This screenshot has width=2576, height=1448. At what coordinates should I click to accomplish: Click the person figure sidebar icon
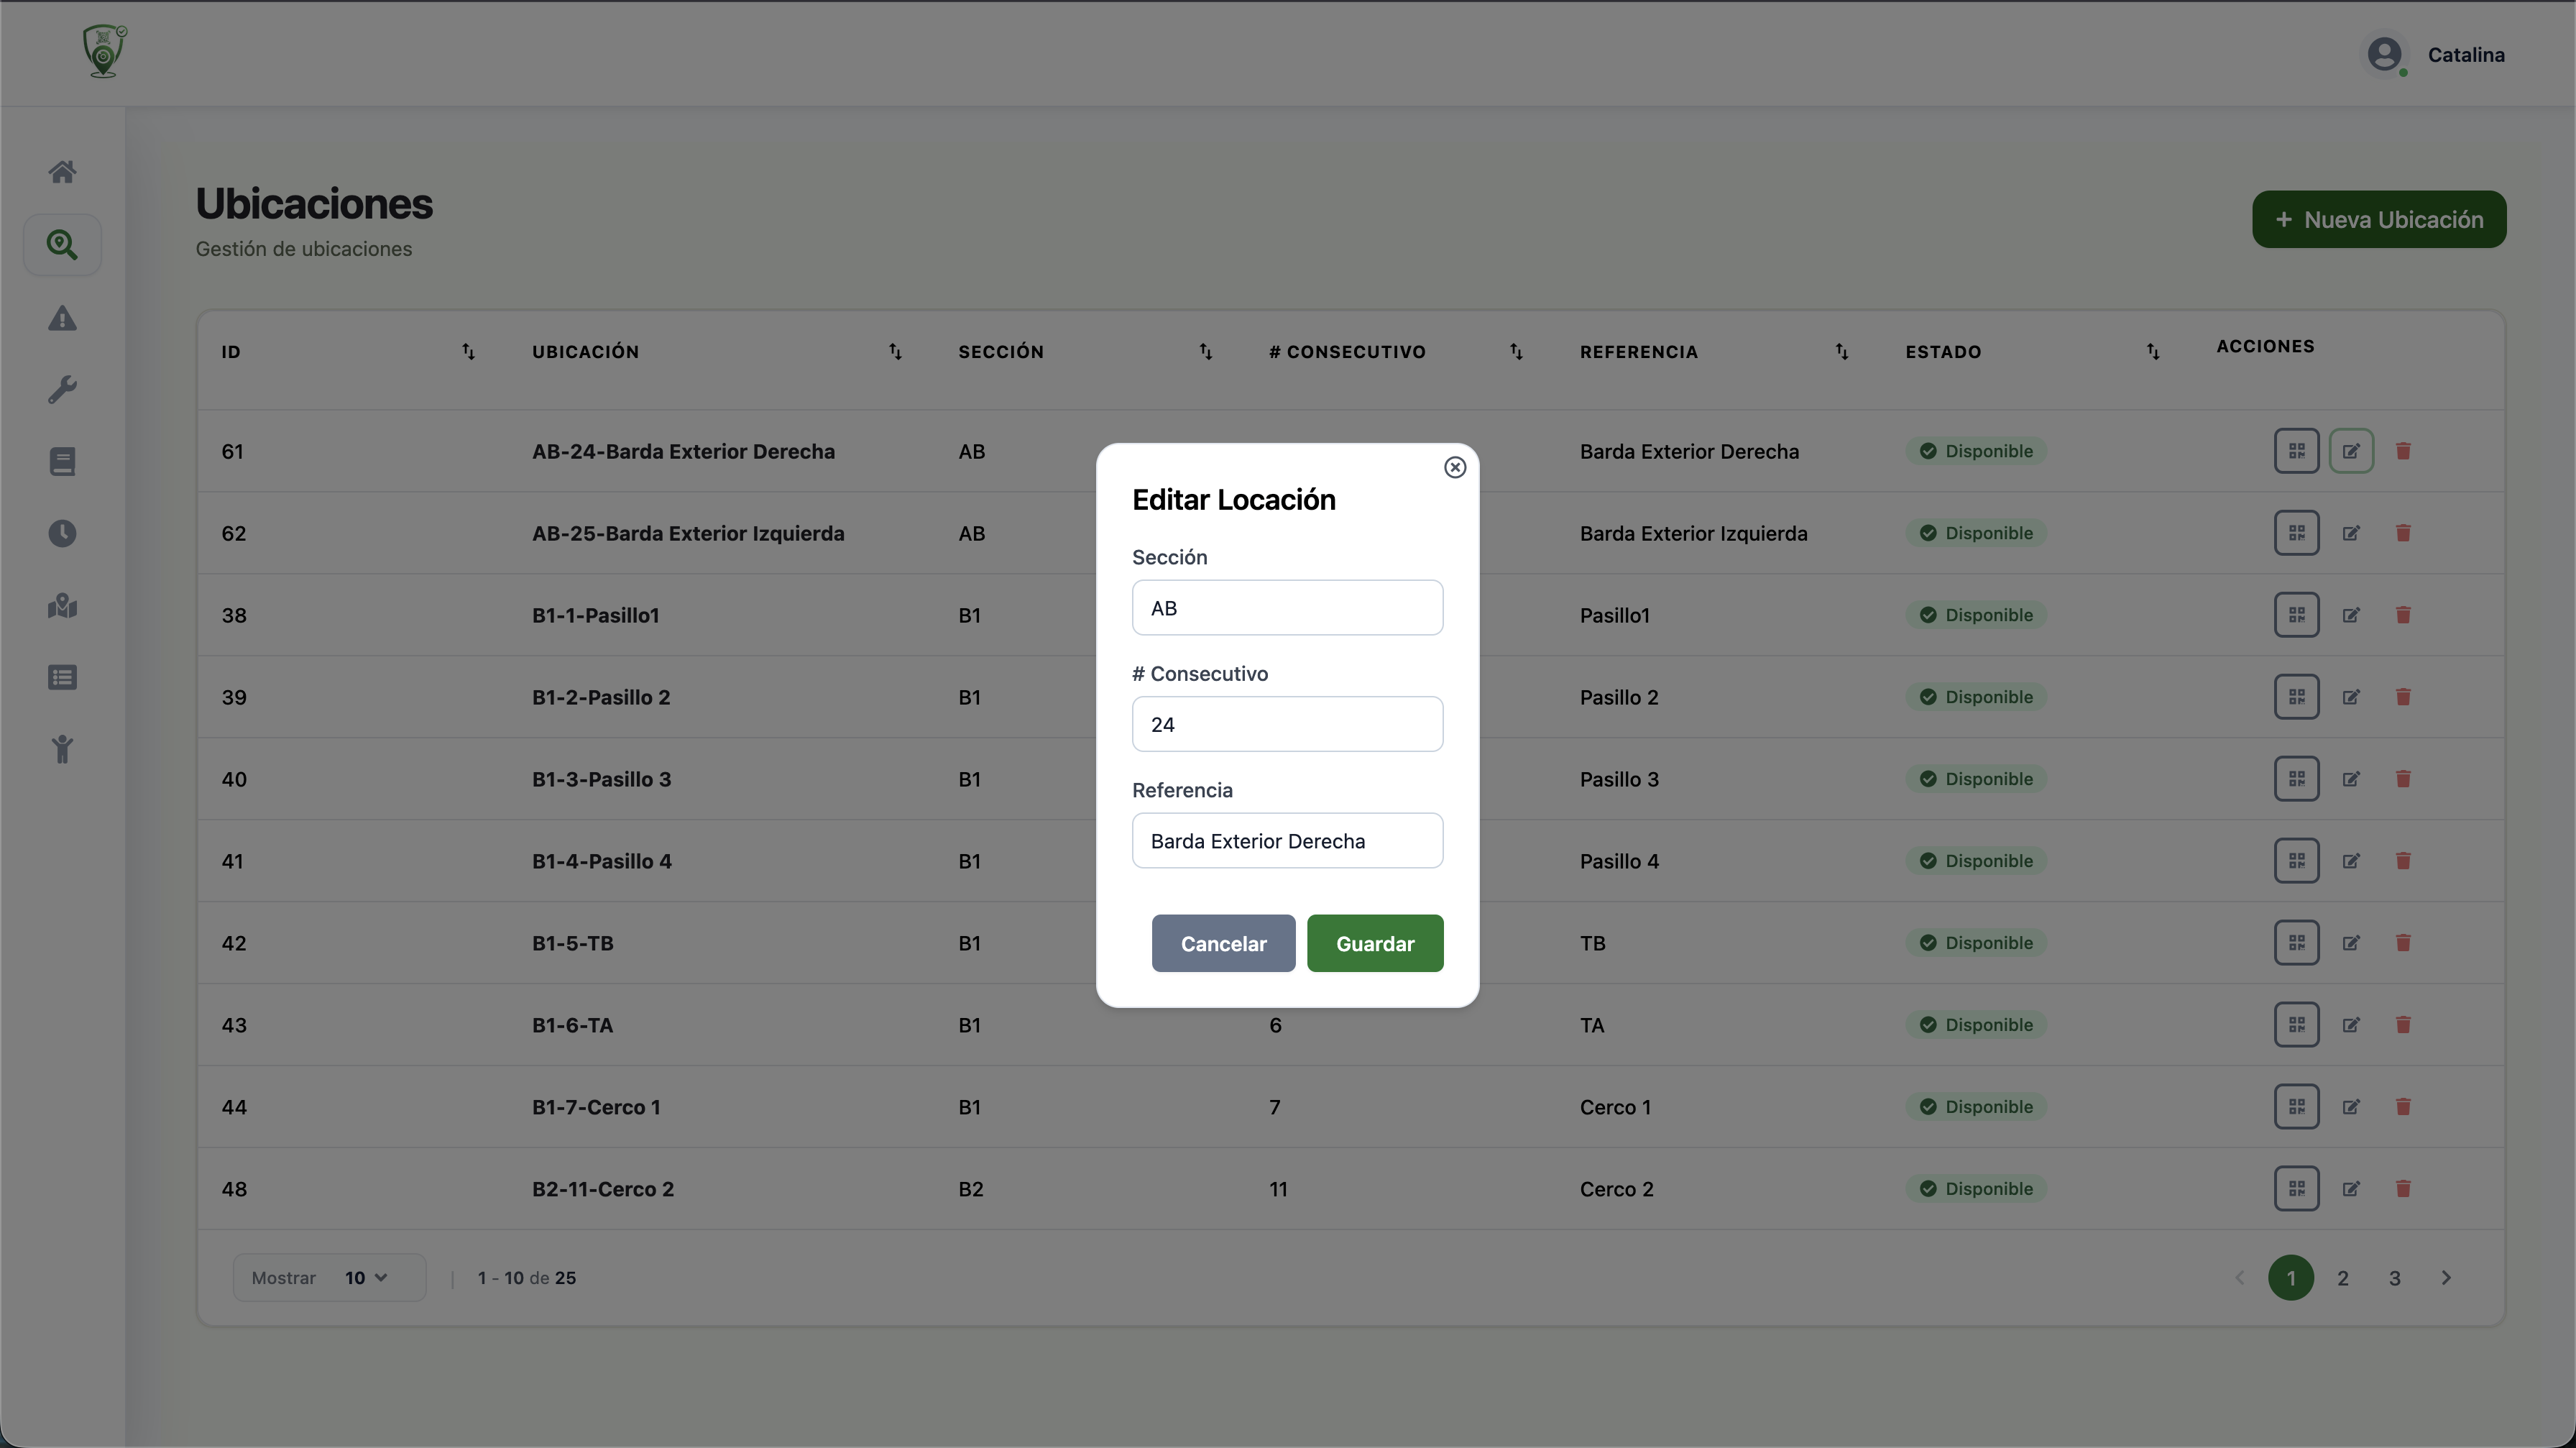click(x=62, y=749)
